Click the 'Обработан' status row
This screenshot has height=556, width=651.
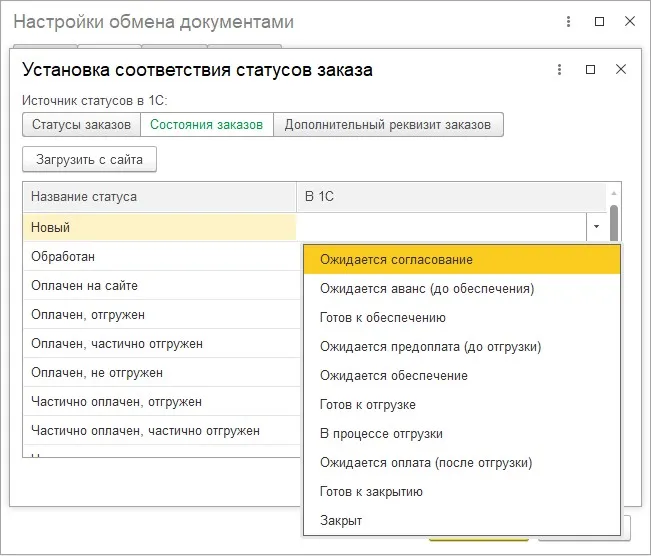[63, 256]
